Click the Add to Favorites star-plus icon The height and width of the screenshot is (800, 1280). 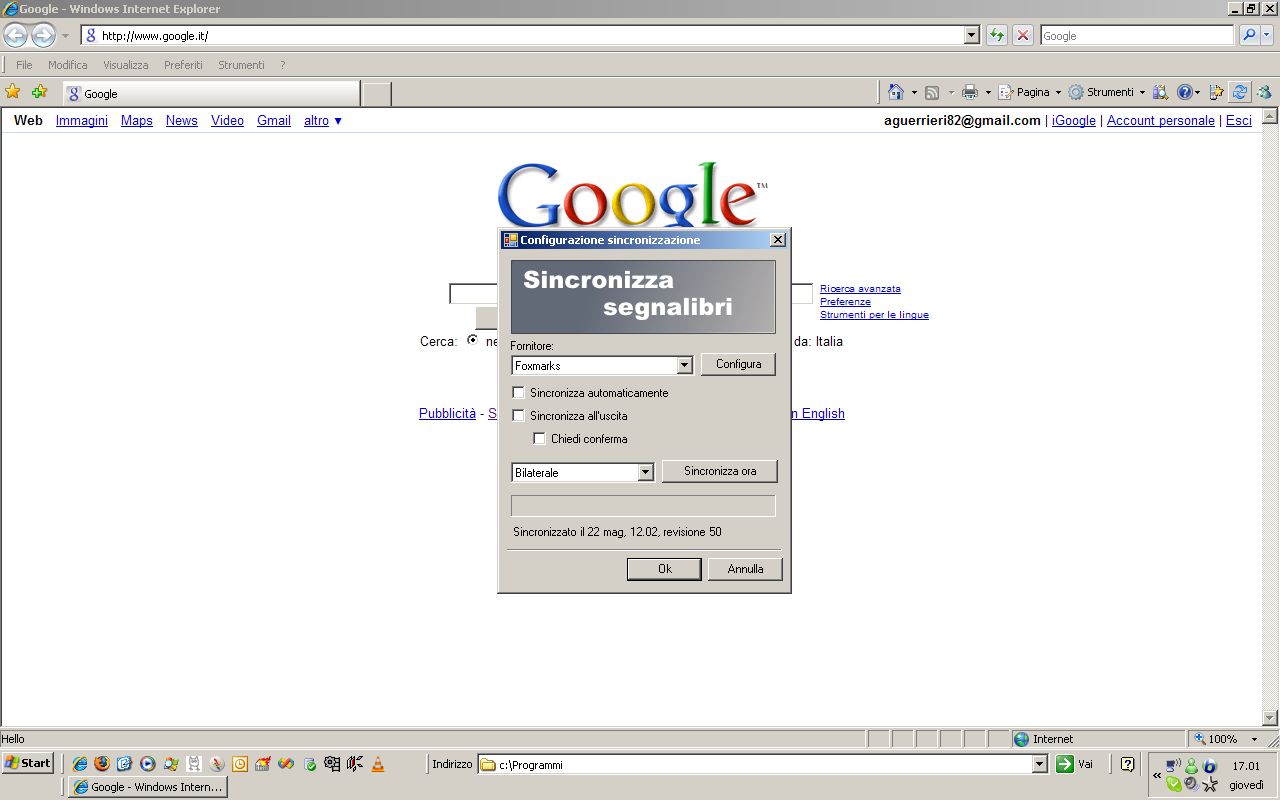point(39,92)
